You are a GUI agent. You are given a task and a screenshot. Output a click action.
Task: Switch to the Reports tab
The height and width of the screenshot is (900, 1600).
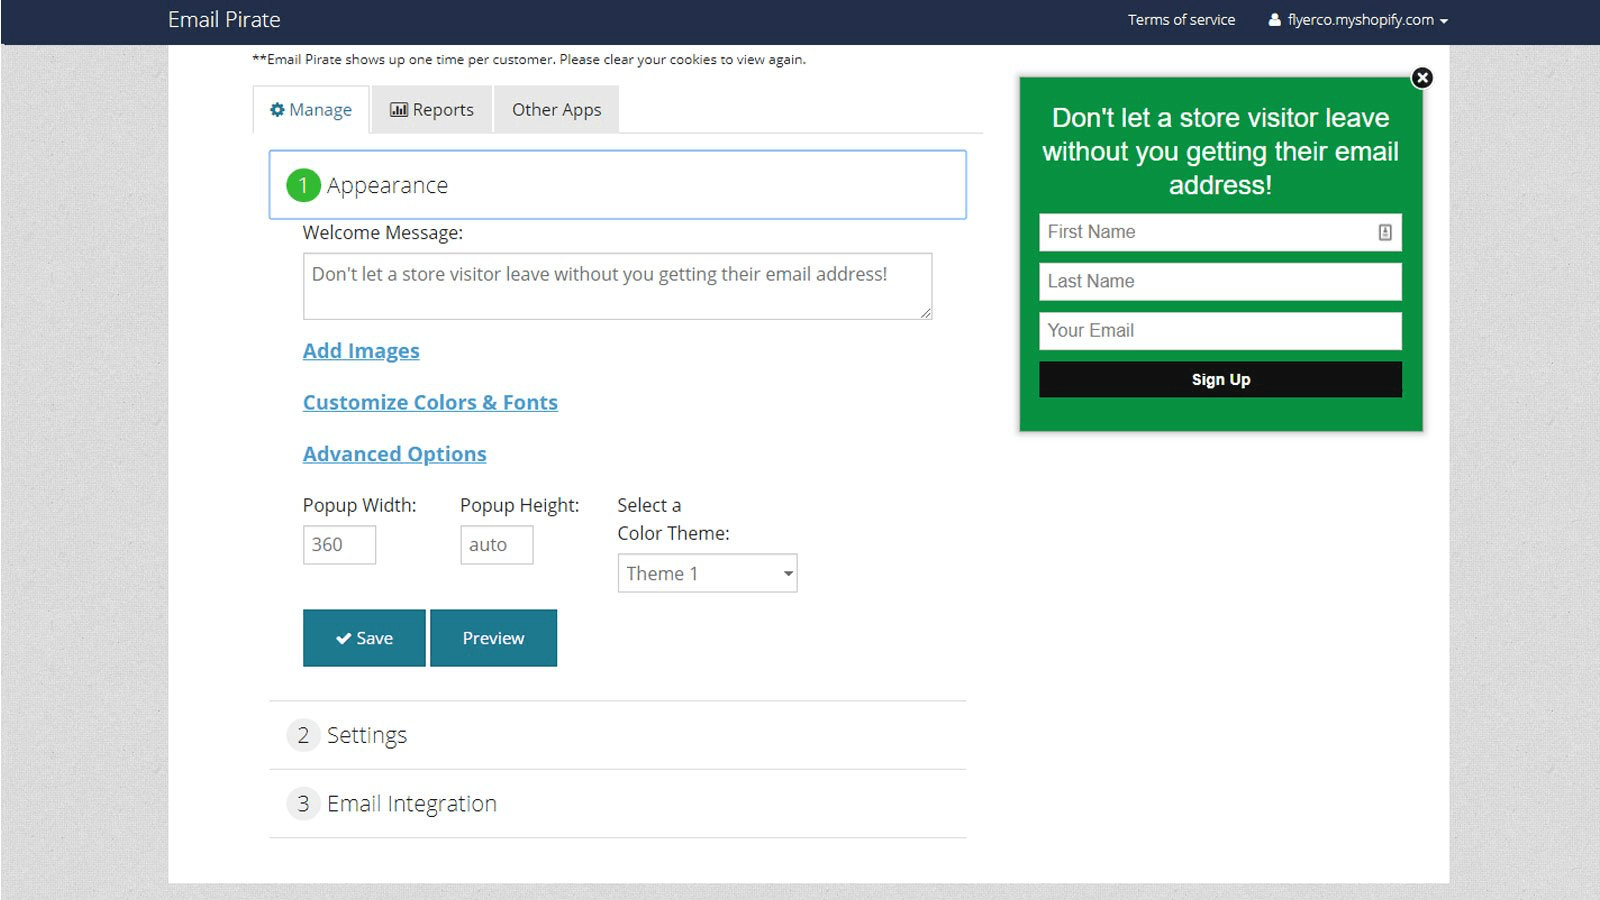click(432, 110)
